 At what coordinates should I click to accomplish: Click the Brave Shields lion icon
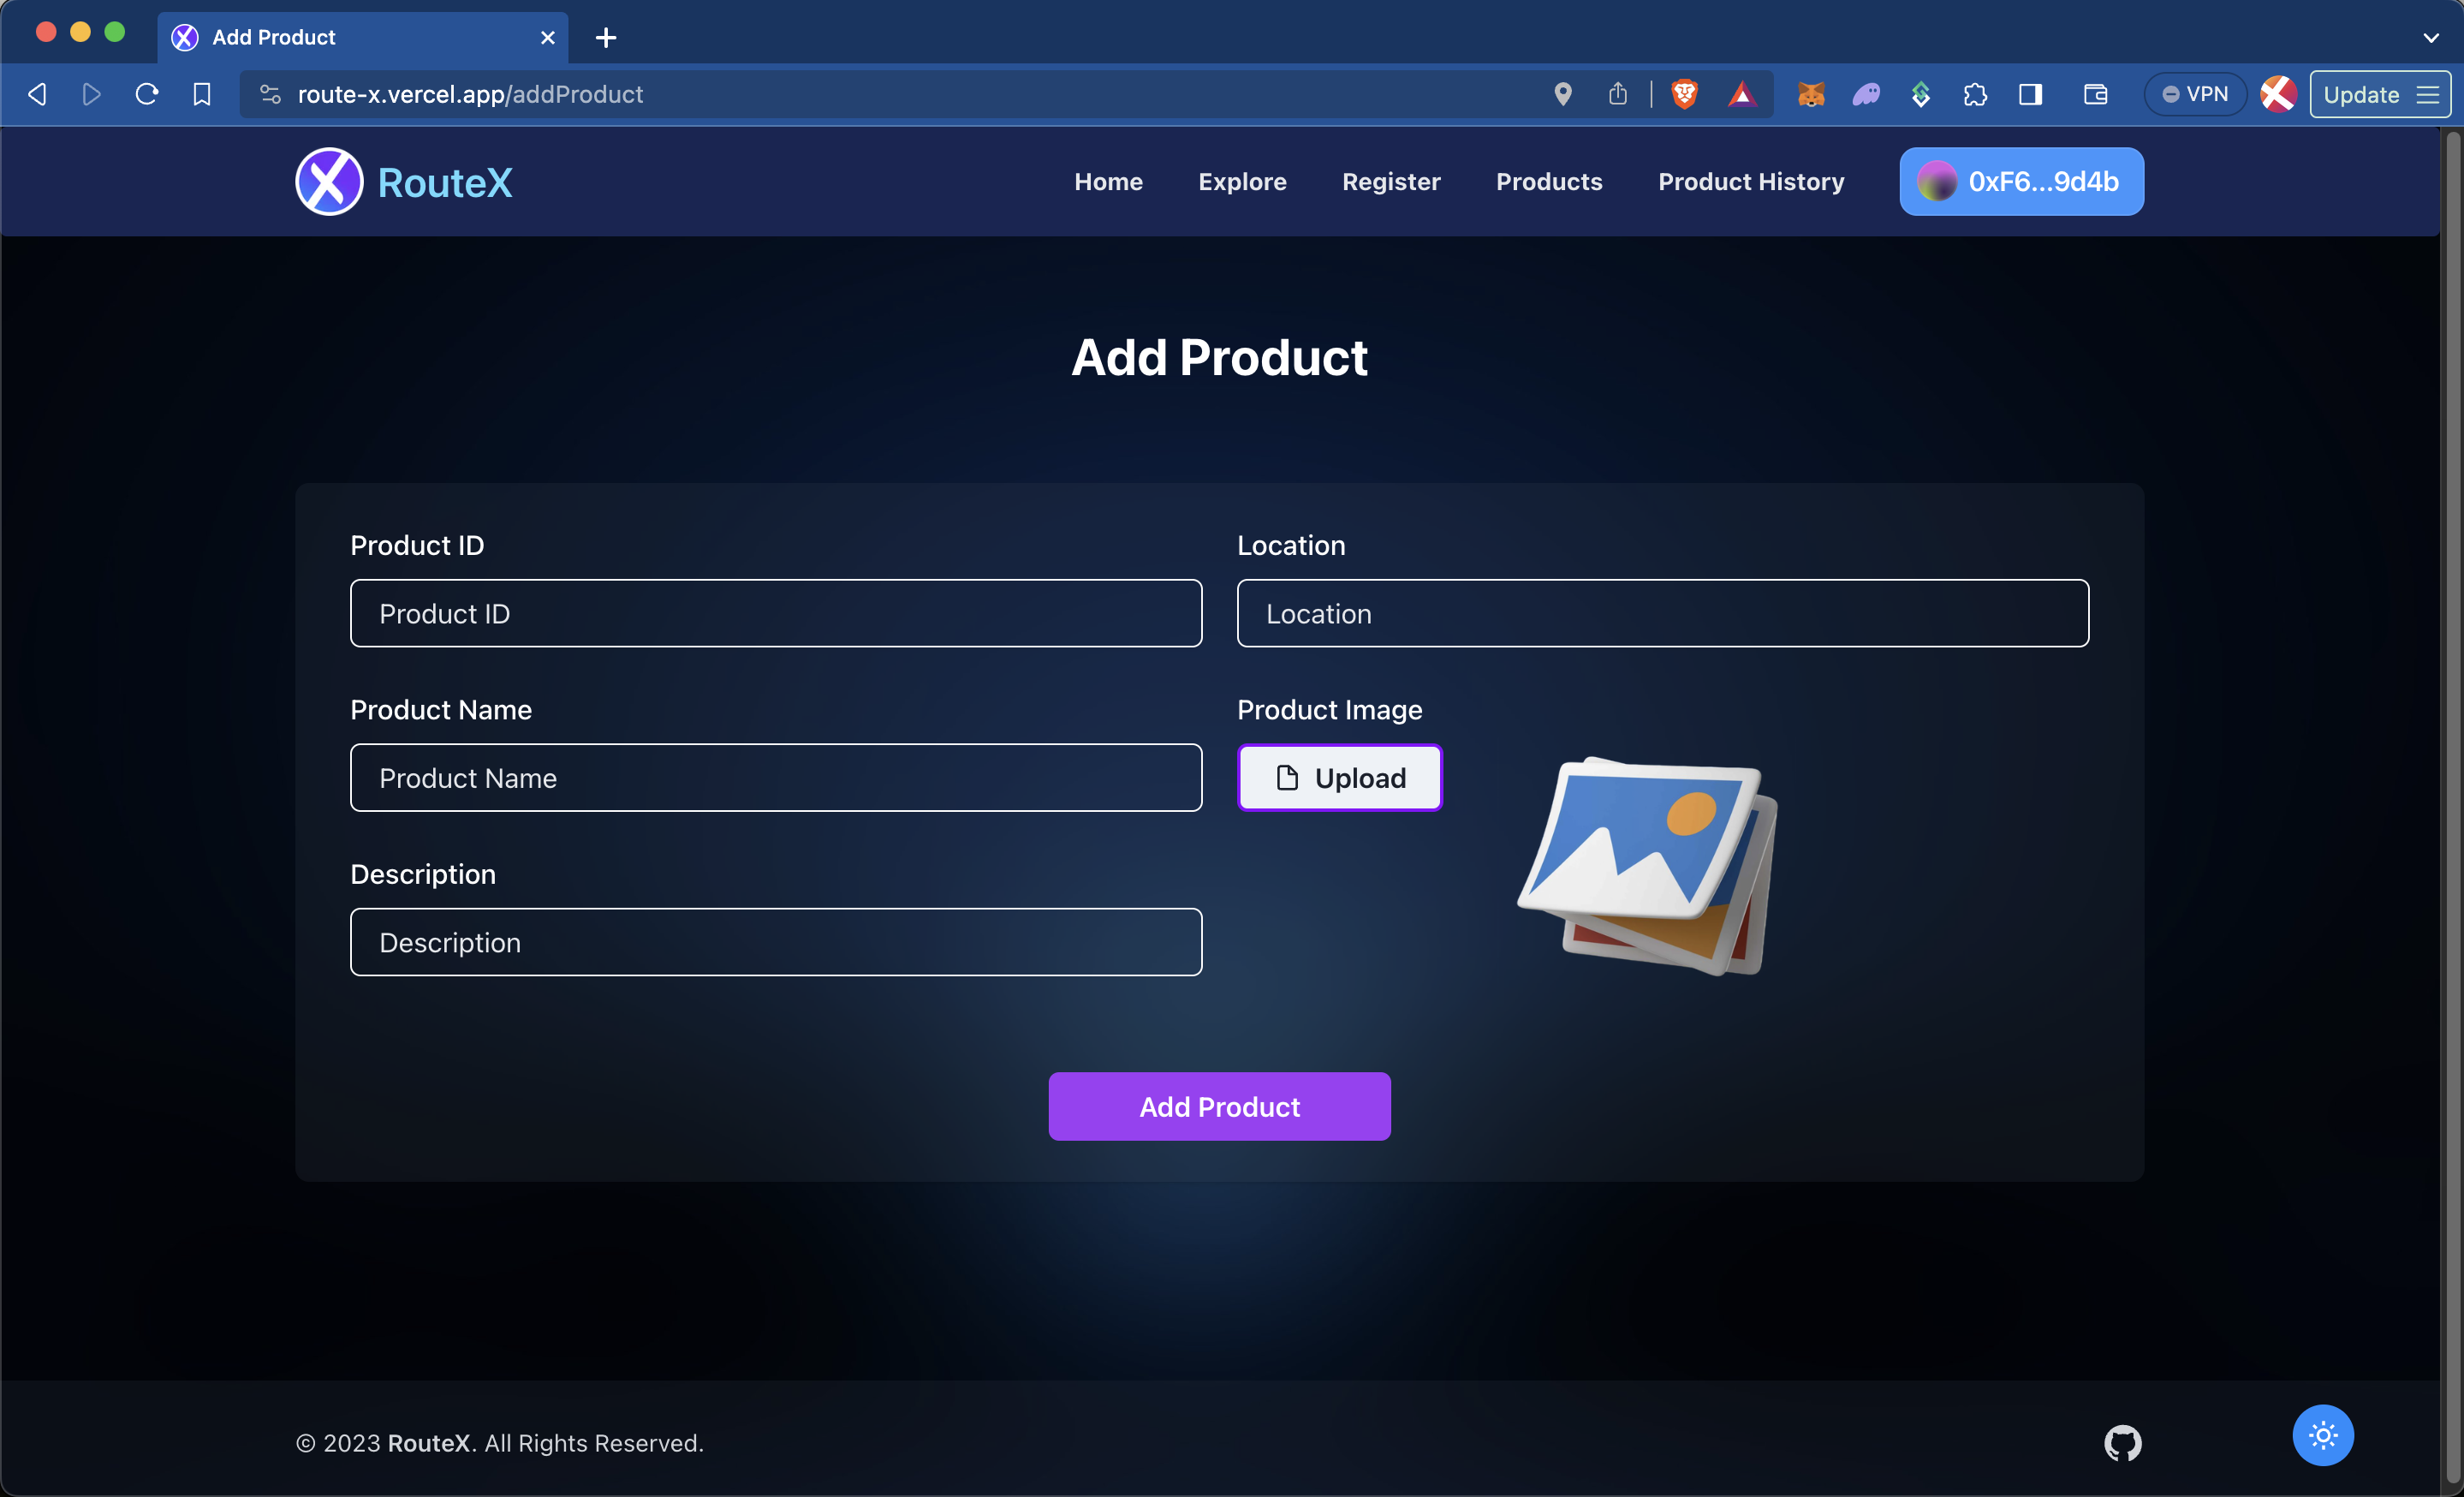tap(1684, 94)
